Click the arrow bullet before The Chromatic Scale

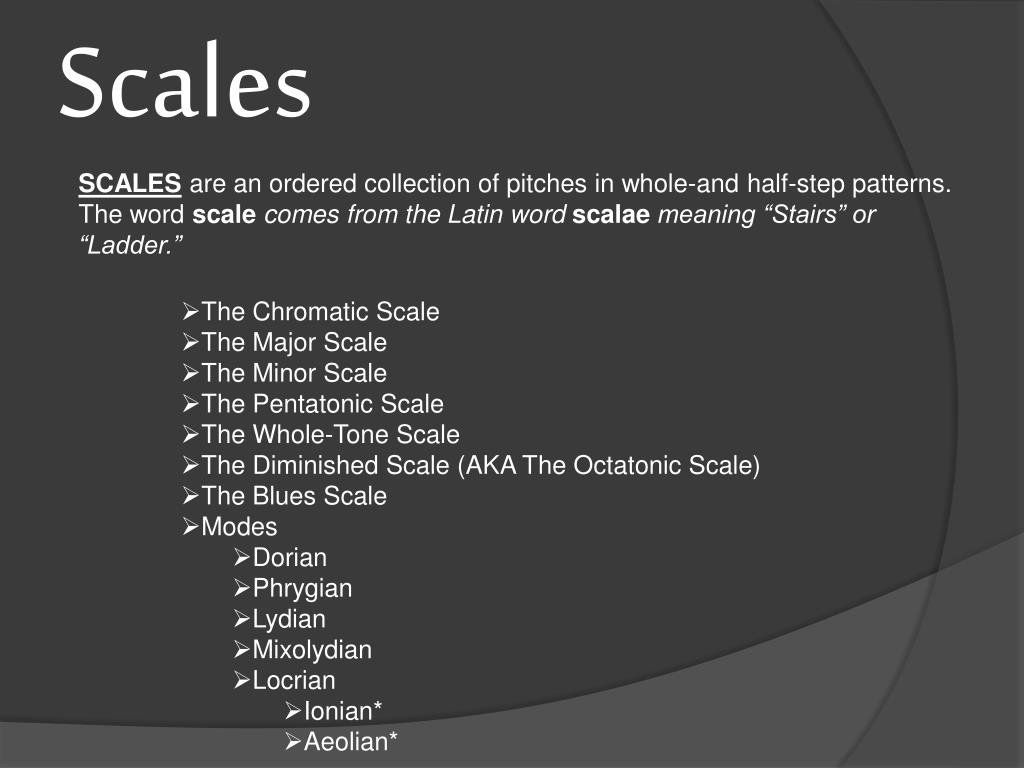191,312
